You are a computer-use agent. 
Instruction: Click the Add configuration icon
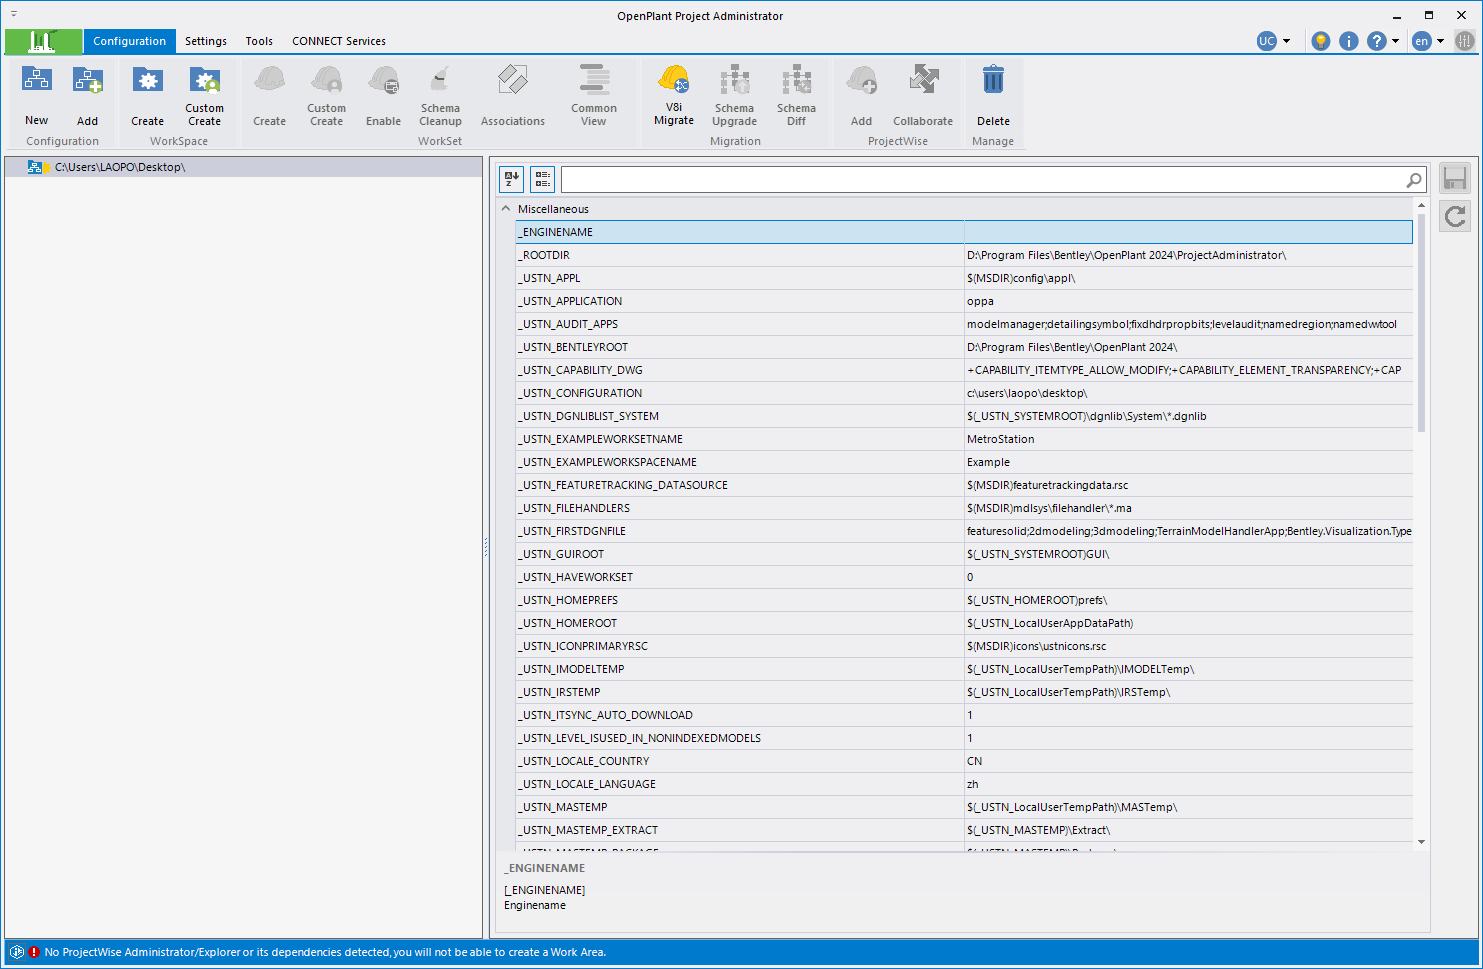pos(88,80)
